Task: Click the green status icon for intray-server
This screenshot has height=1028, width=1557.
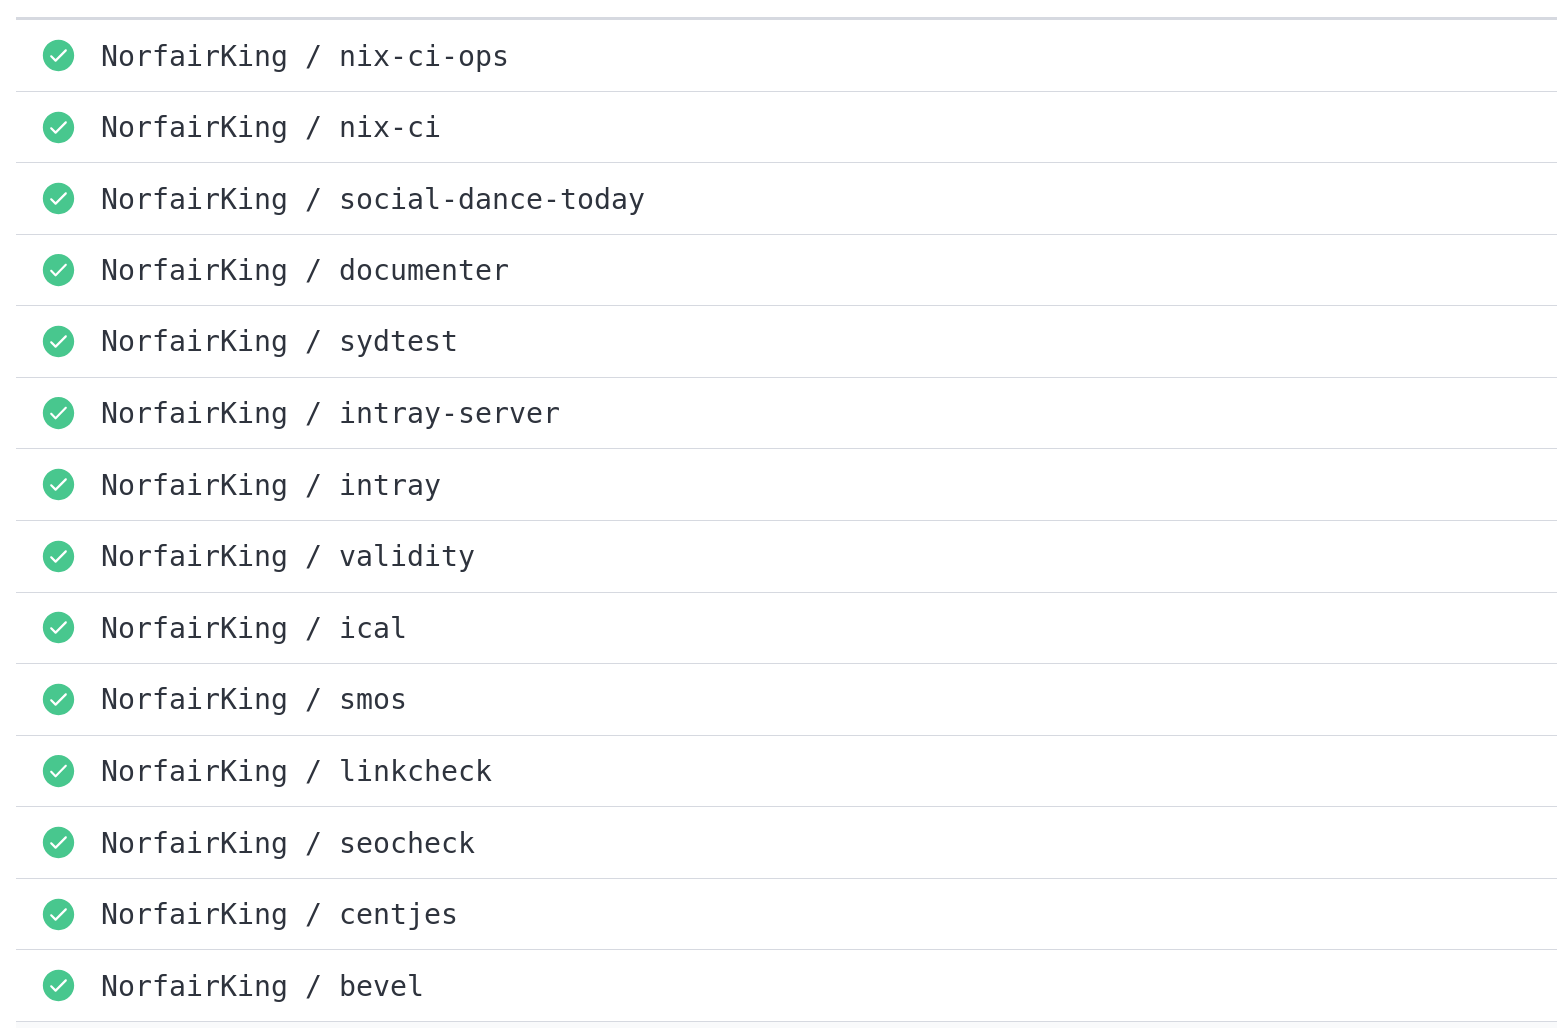Action: coord(58,413)
